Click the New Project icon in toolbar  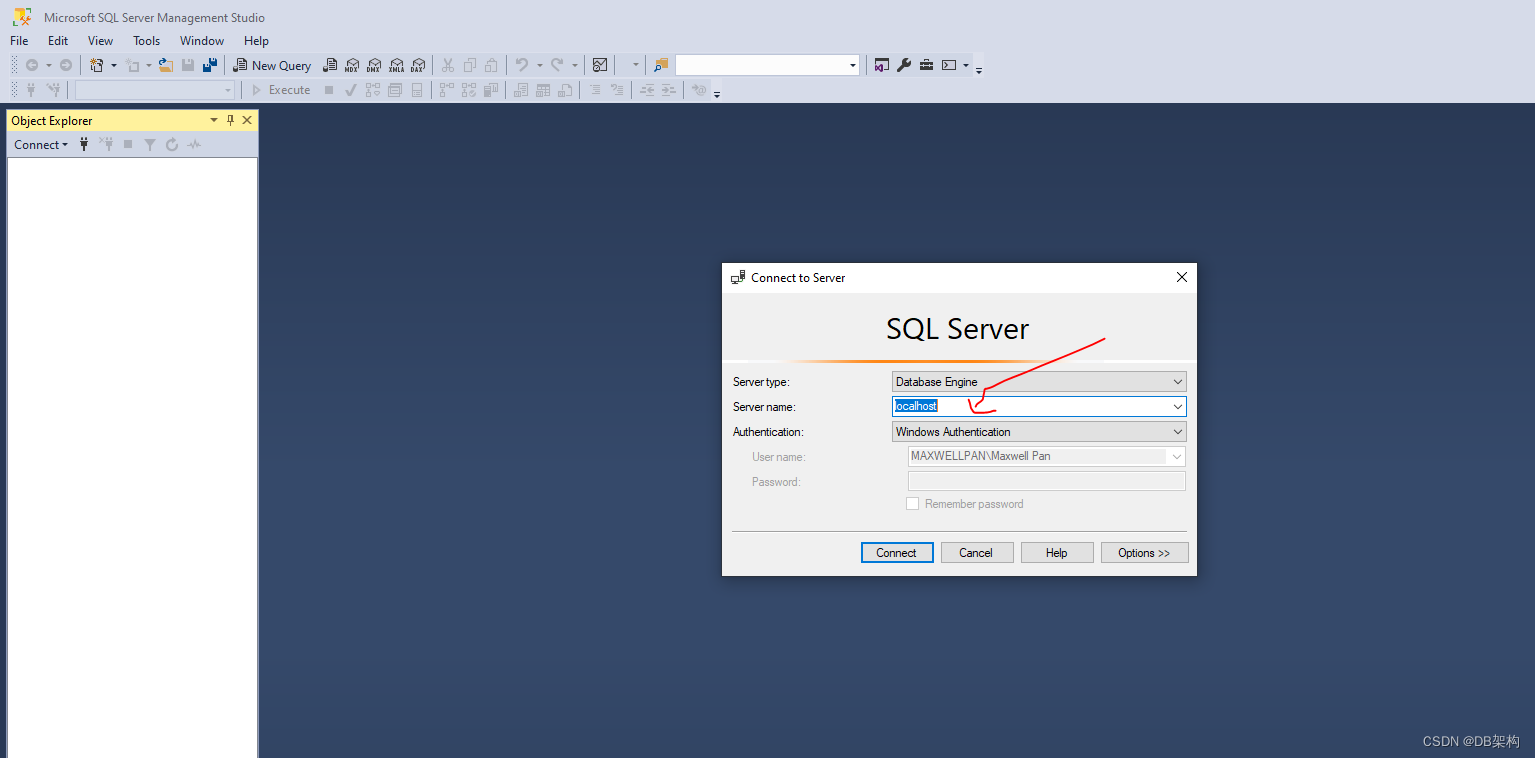[97, 65]
